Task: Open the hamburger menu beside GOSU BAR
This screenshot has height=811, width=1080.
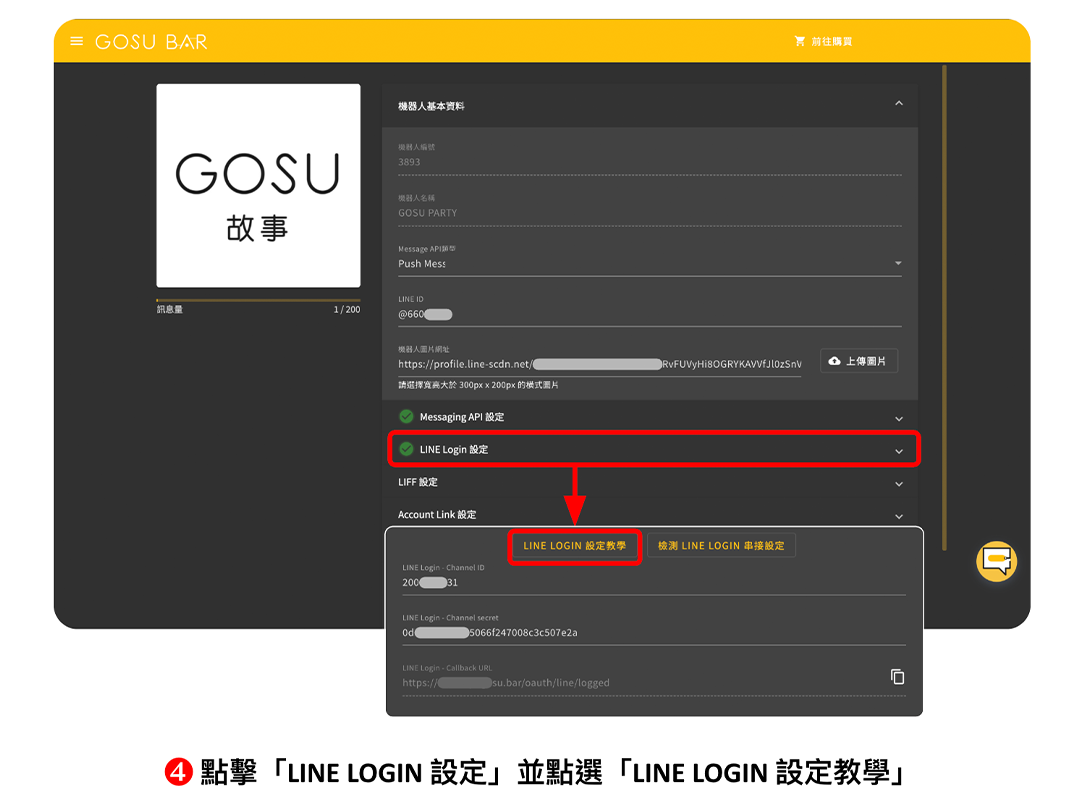Action: pos(76,41)
